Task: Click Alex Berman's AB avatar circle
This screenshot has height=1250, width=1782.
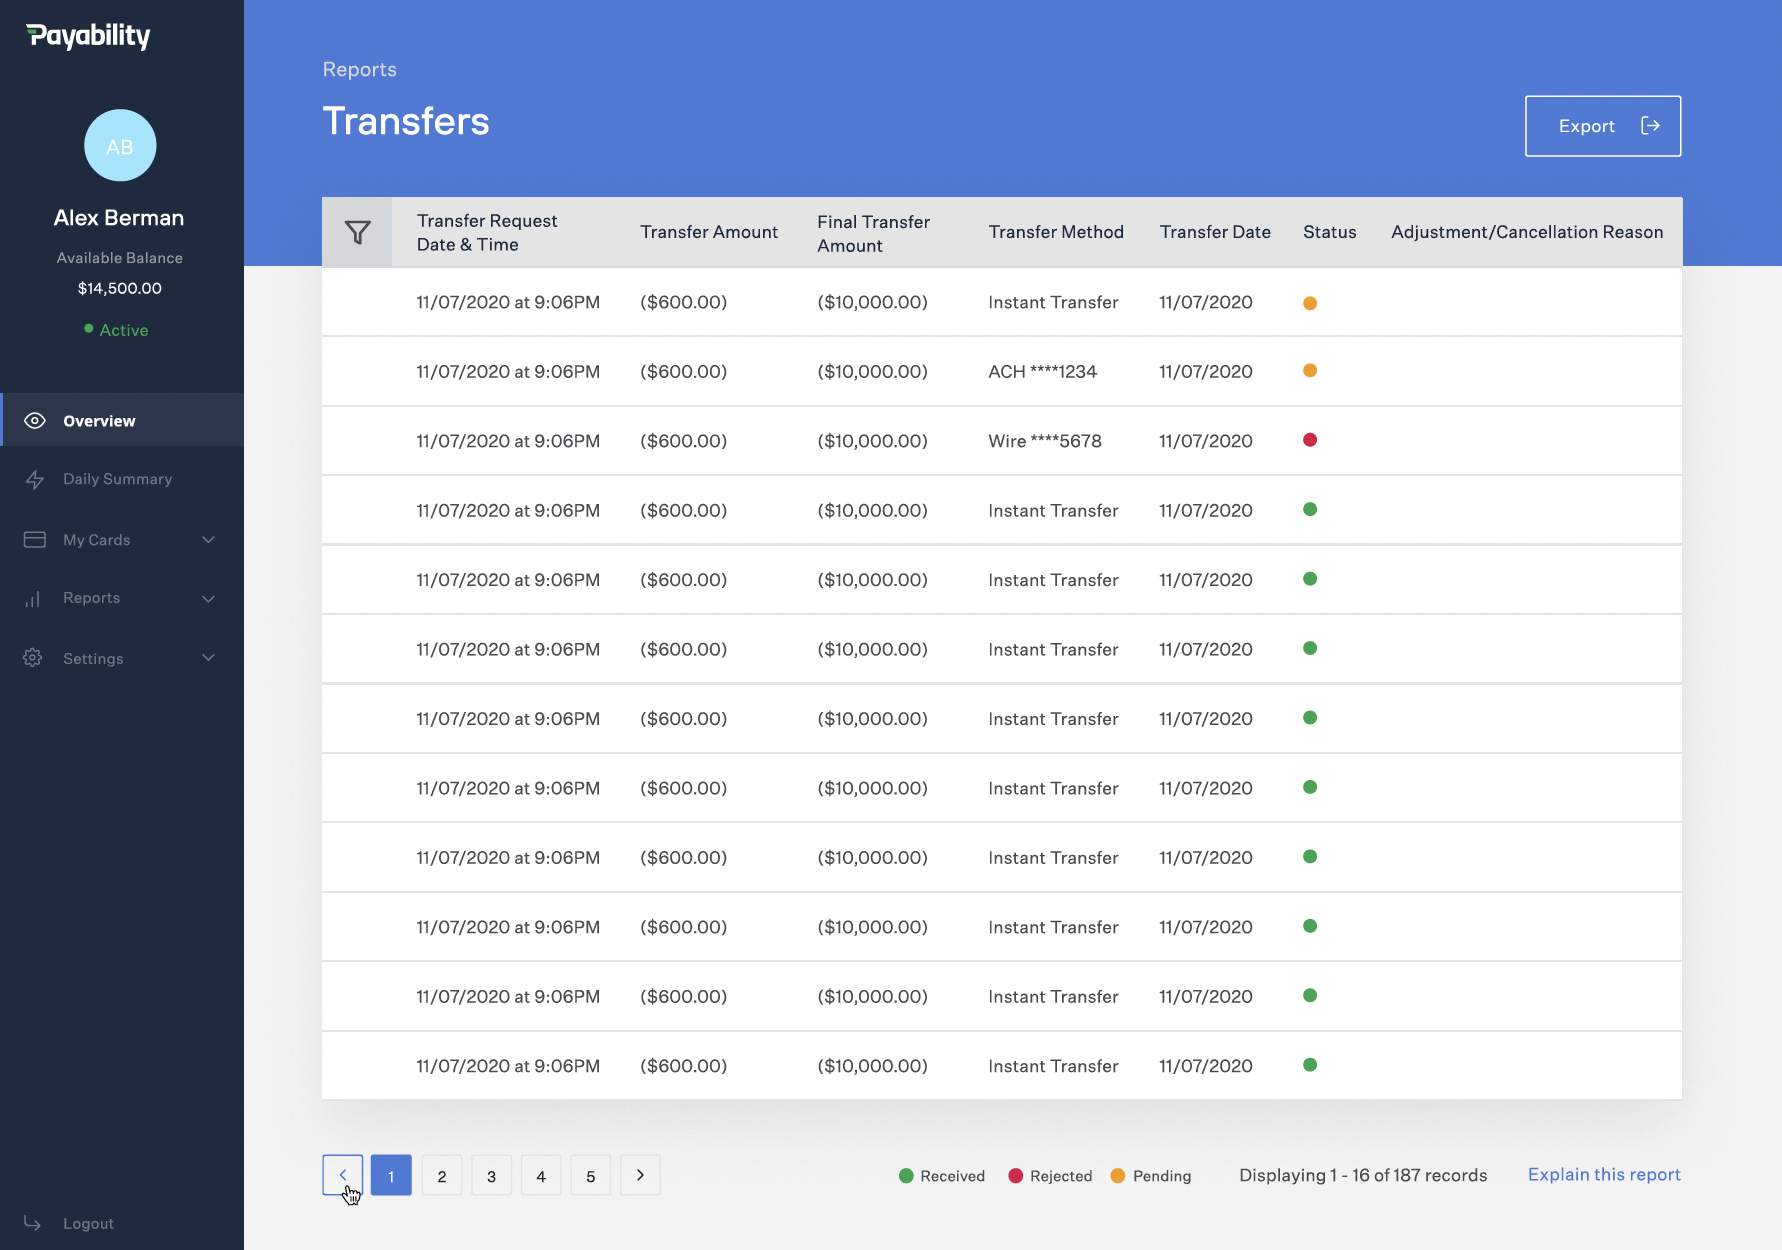Action: coord(120,145)
